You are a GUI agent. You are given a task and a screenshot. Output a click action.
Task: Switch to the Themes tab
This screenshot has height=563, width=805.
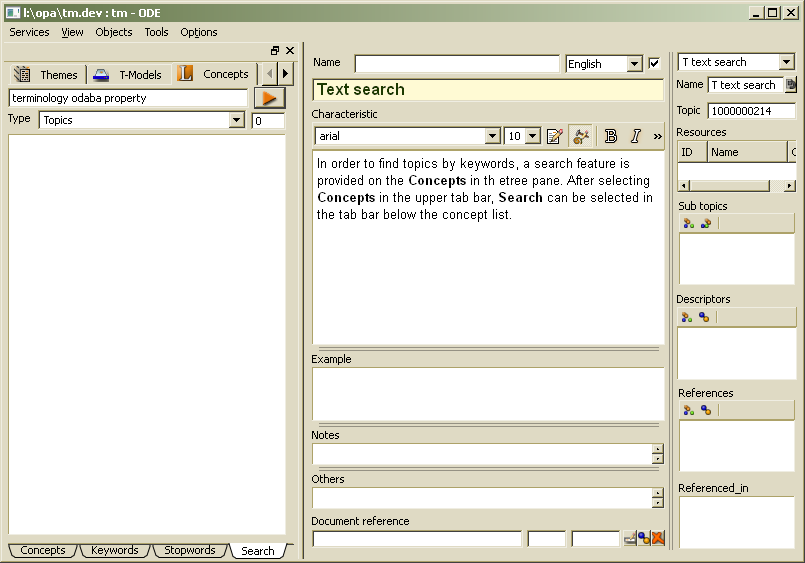(x=46, y=74)
